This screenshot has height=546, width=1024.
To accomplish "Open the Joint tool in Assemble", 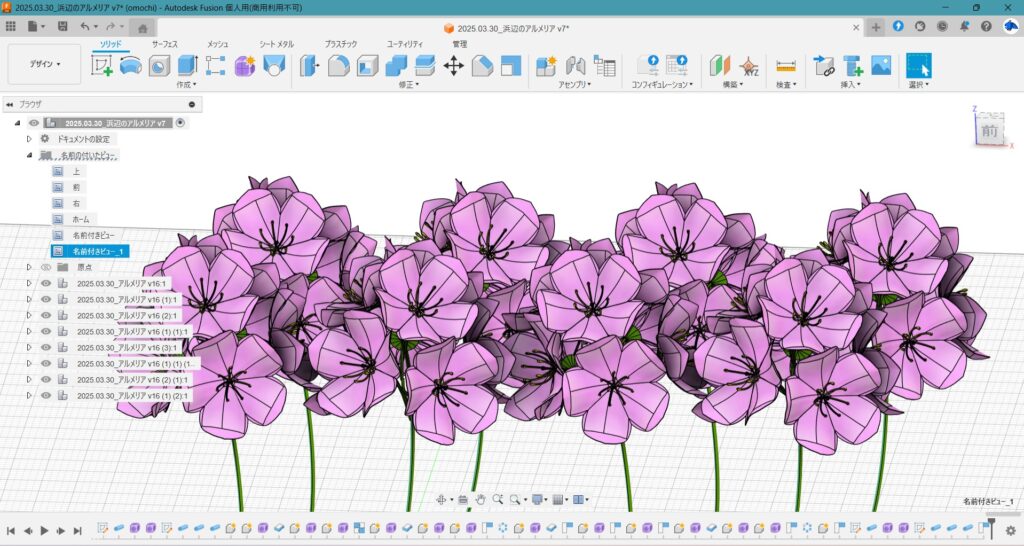I will click(x=575, y=66).
